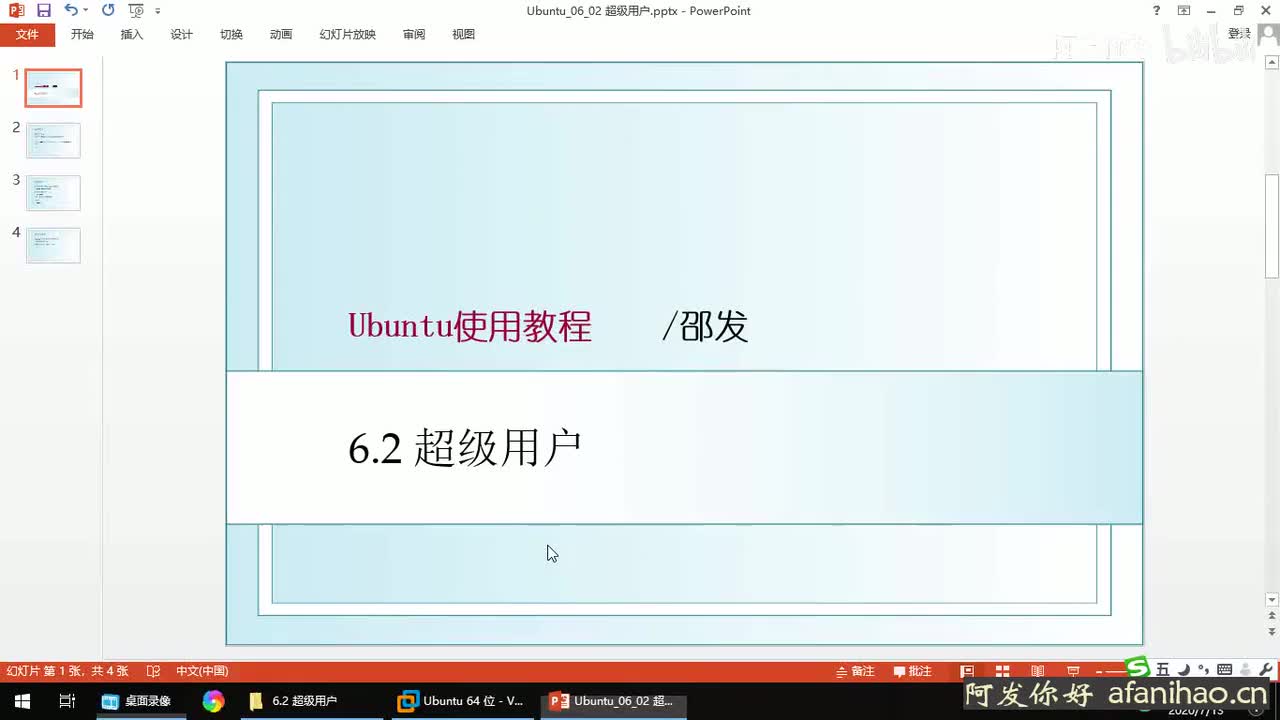Image resolution: width=1280 pixels, height=720 pixels.
Task: Select slide 3 thumbnail
Action: point(53,192)
